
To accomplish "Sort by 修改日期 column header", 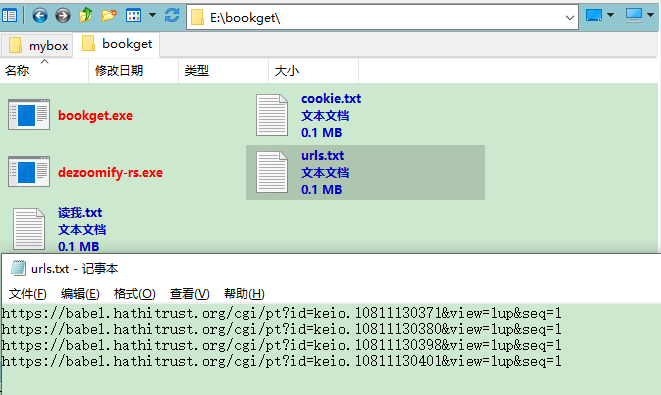I will [x=134, y=70].
